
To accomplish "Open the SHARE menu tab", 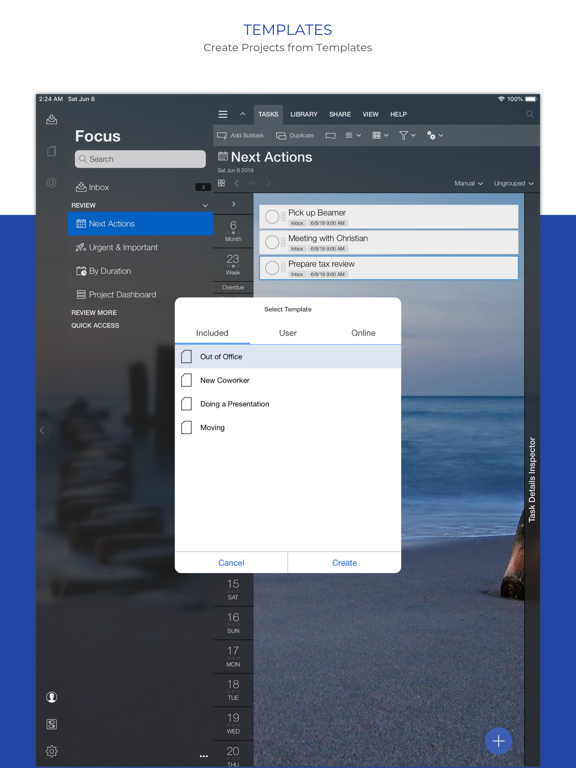I will point(340,114).
